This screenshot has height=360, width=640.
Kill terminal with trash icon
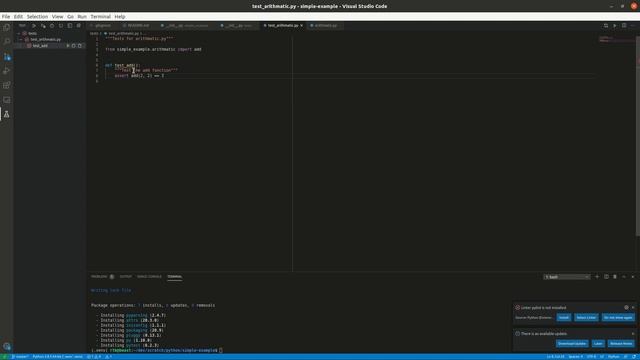point(615,277)
